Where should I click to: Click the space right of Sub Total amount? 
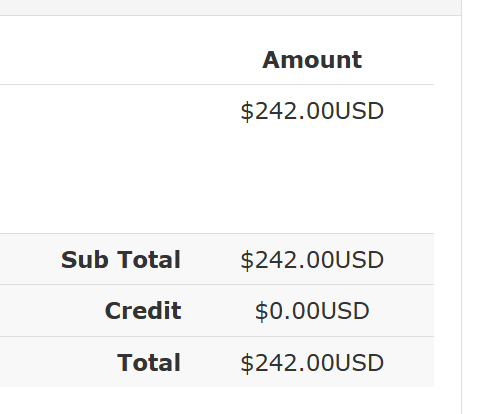point(409,259)
